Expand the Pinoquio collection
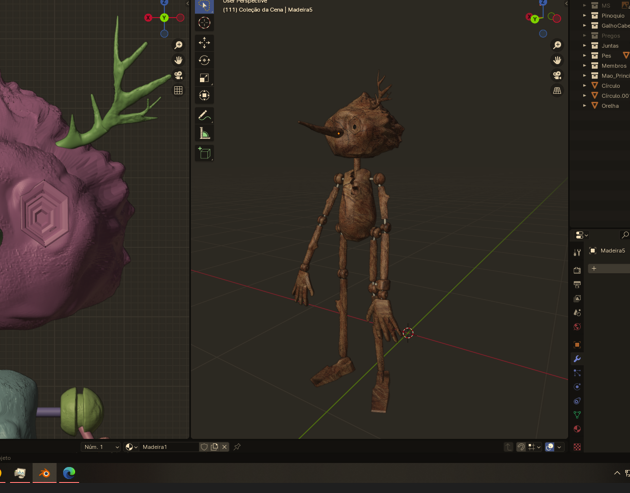 584,15
